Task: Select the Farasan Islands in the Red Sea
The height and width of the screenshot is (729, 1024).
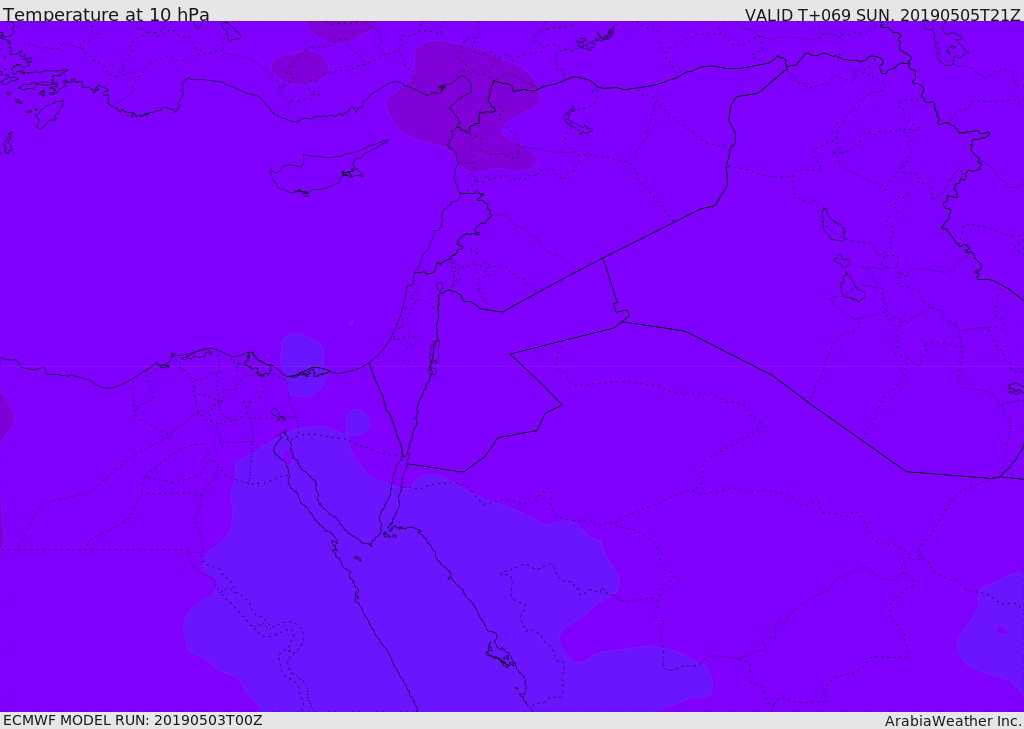Action: point(501,655)
